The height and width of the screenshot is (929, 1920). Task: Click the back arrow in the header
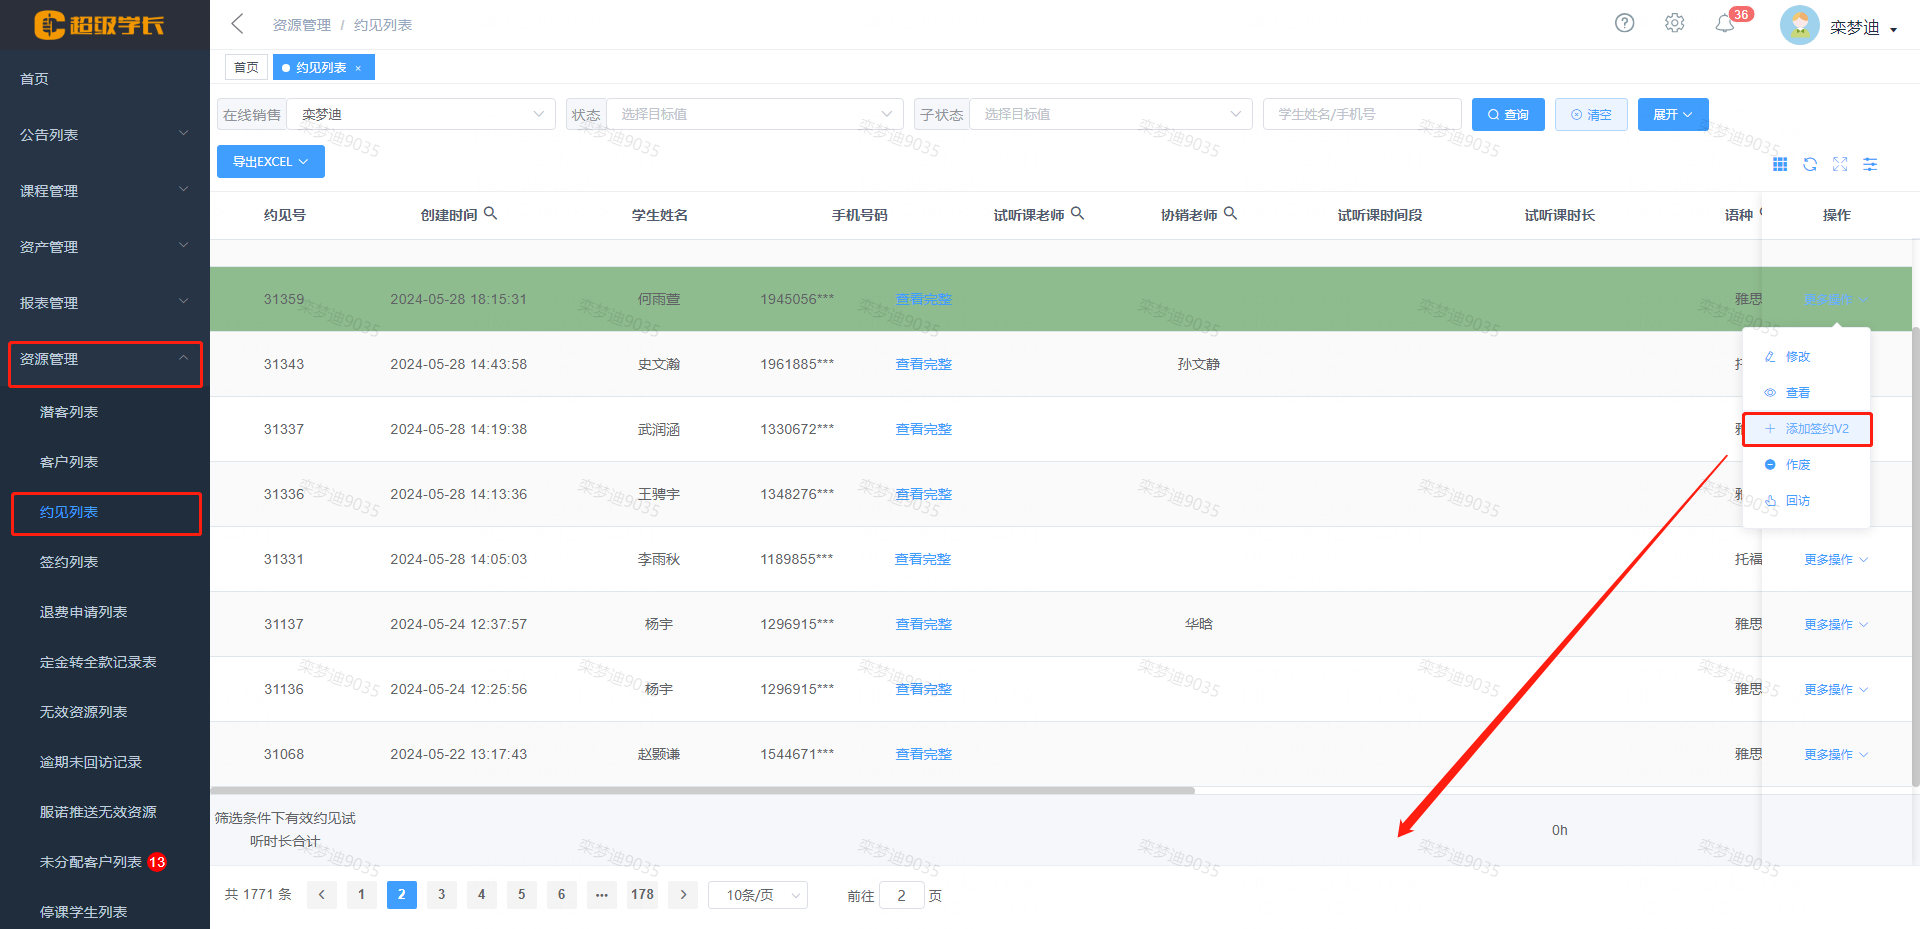point(238,24)
